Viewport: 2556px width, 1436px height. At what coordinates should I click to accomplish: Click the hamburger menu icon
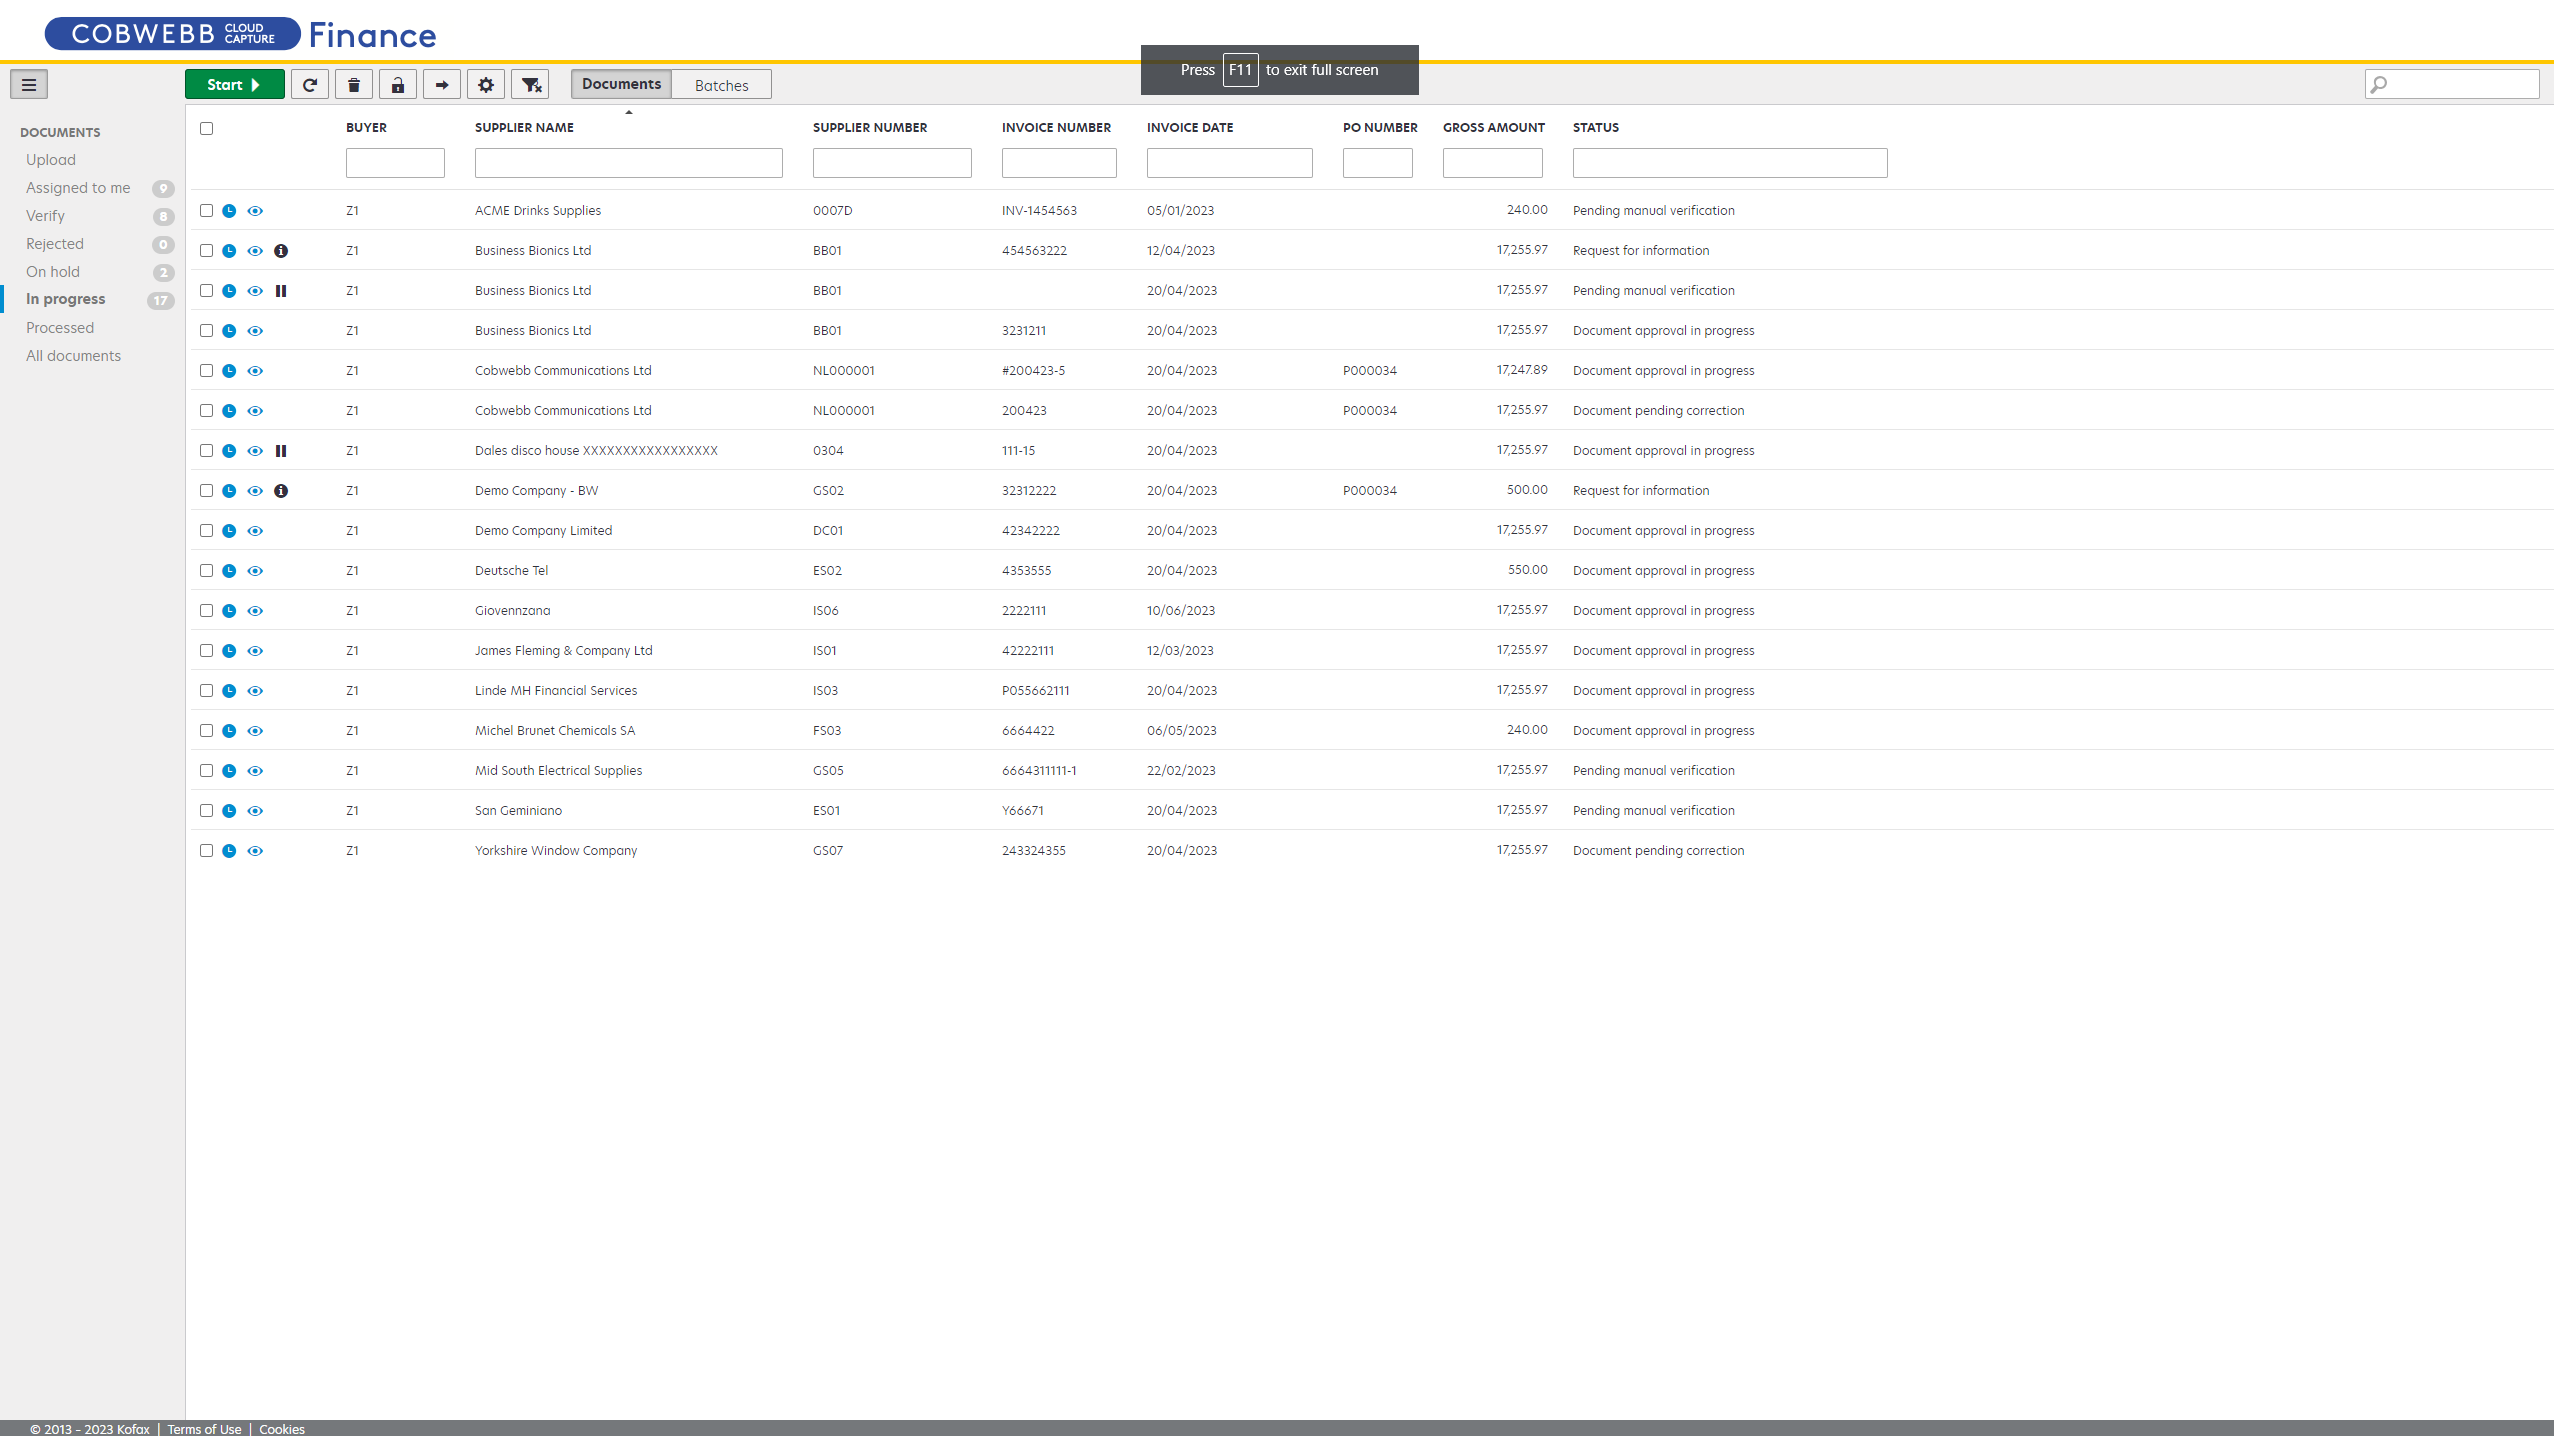pos(29,85)
